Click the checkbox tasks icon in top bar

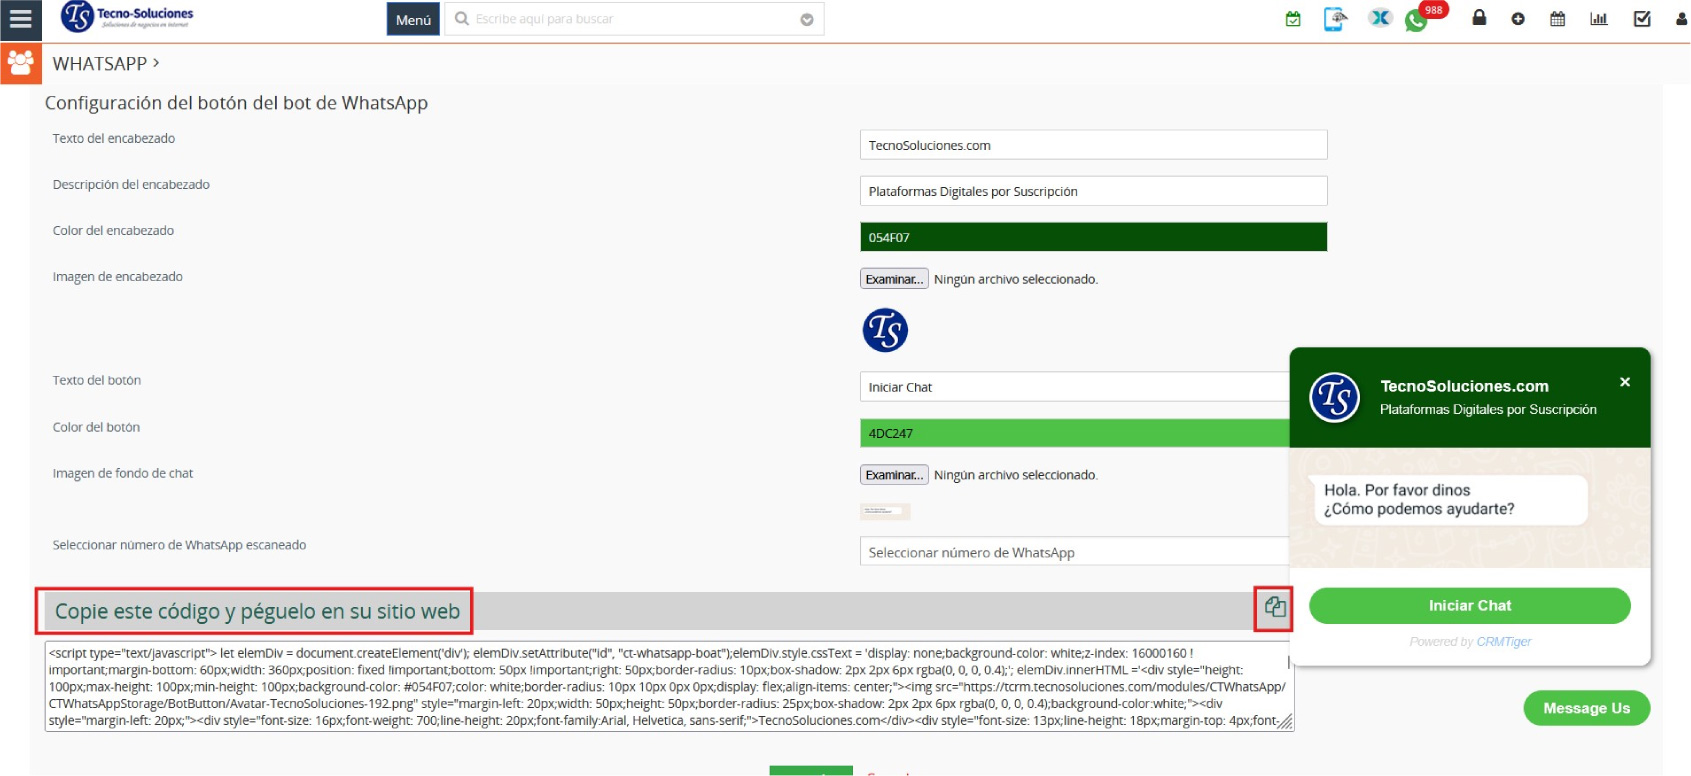coord(1642,19)
